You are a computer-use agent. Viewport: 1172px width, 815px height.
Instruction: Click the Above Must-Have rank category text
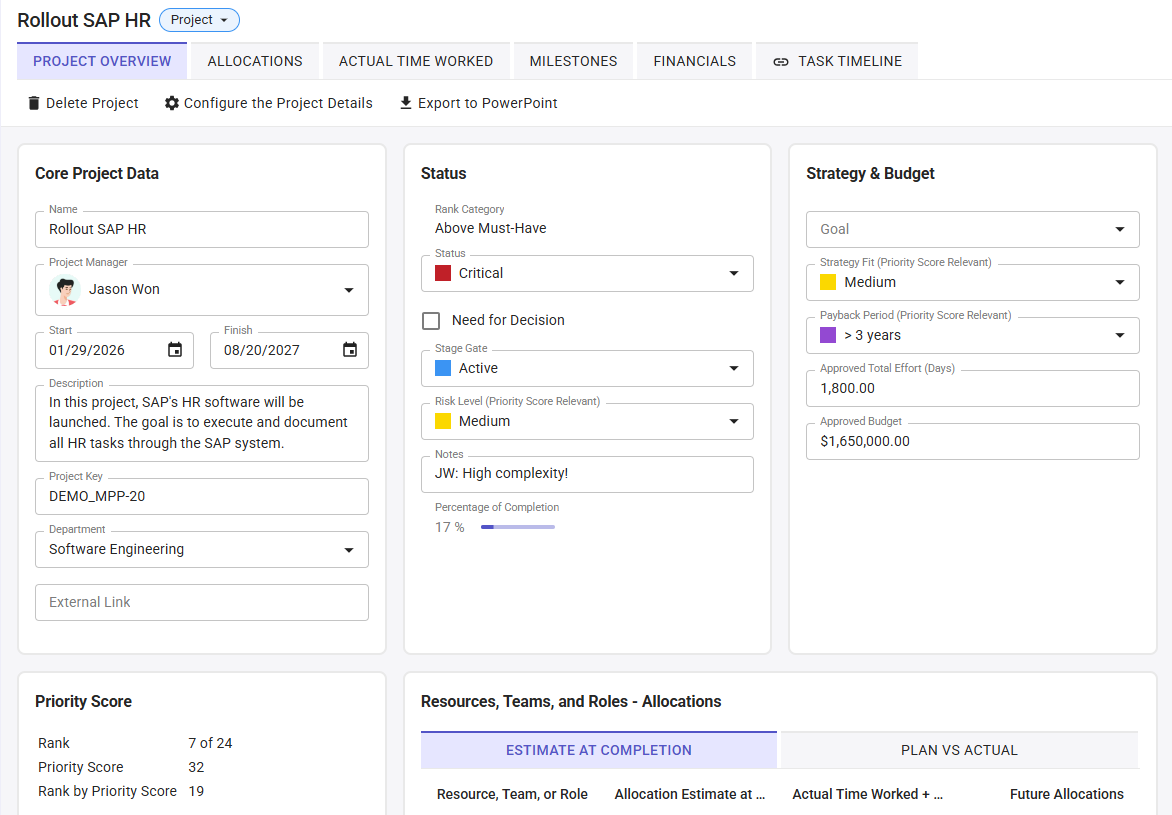[490, 229]
